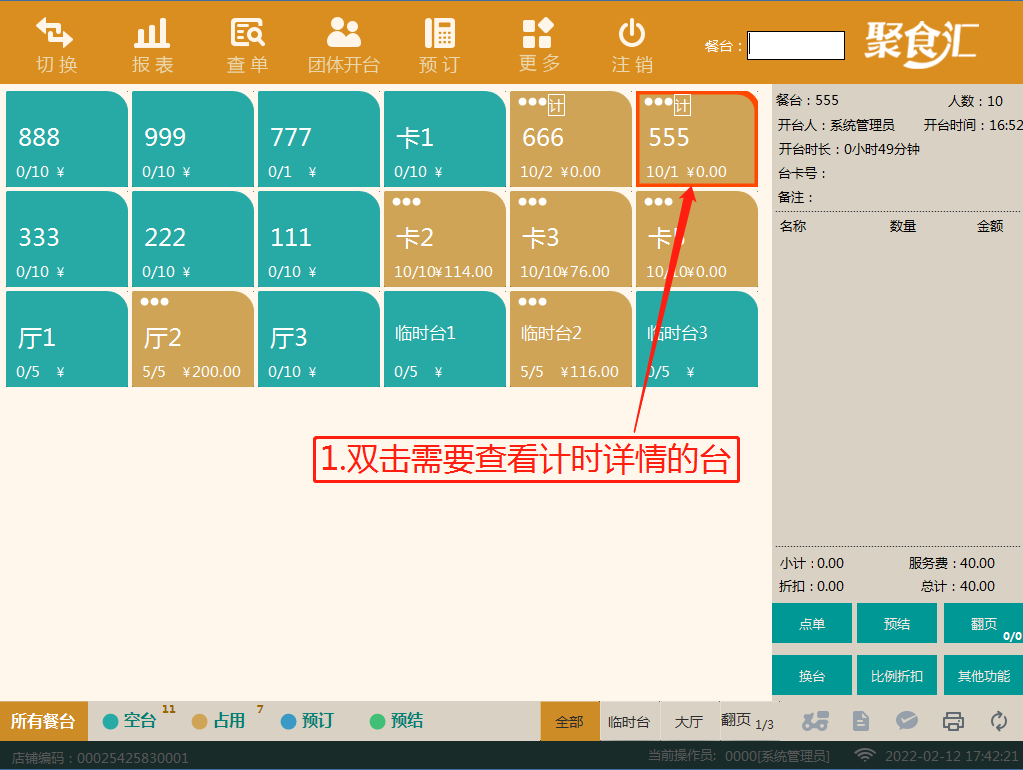Select empty table 777
The height and width of the screenshot is (770, 1023).
[318, 139]
